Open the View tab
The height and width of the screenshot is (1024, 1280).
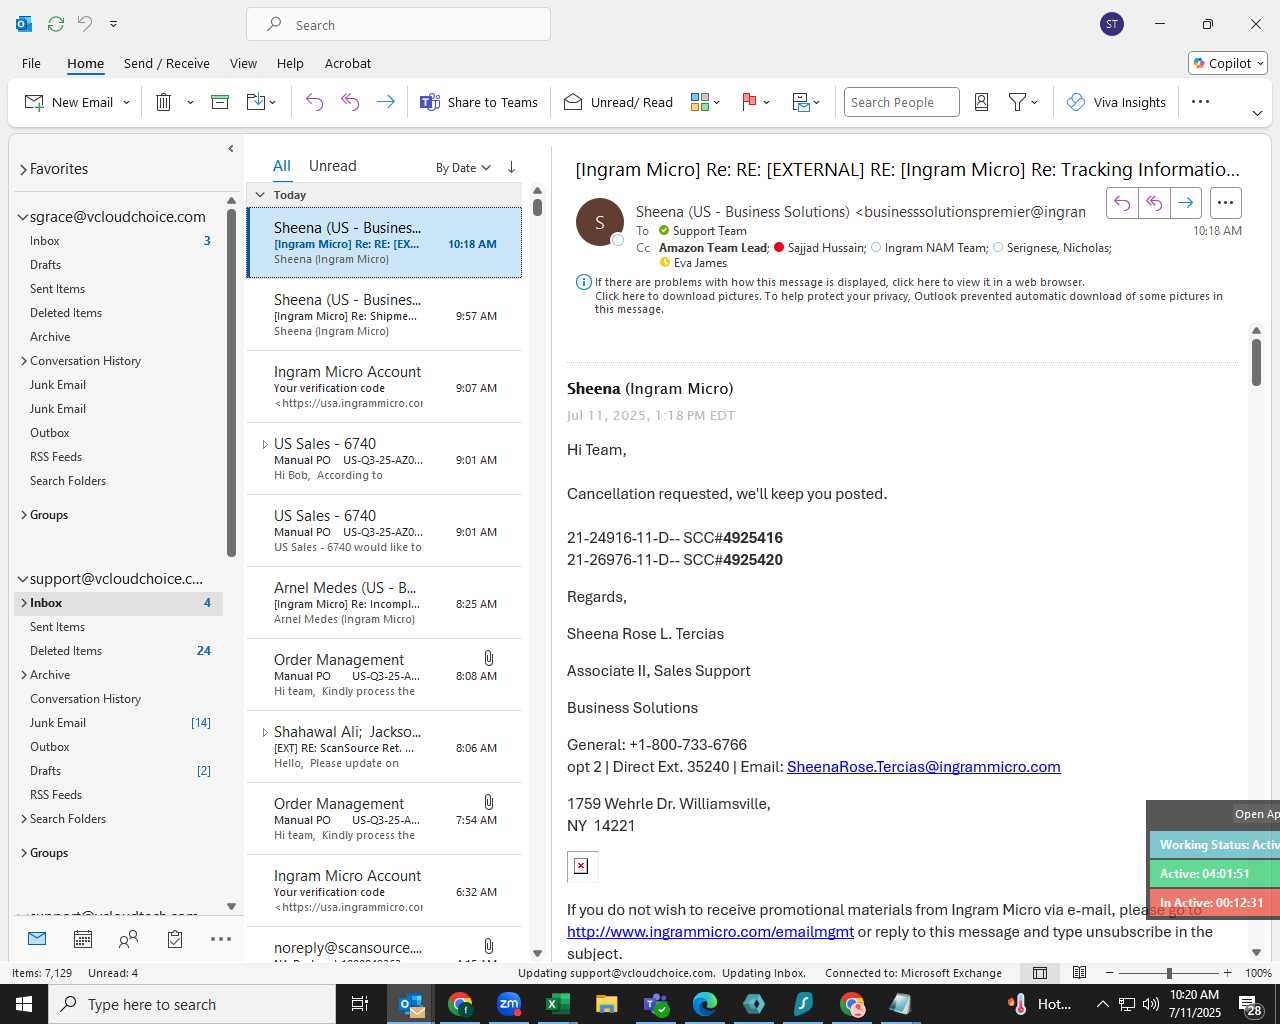pyautogui.click(x=243, y=63)
